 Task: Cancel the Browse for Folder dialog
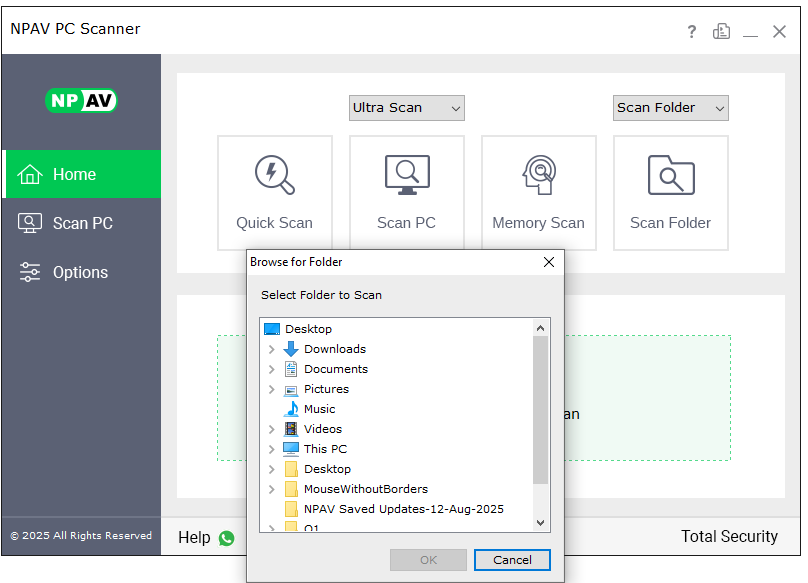coord(512,560)
